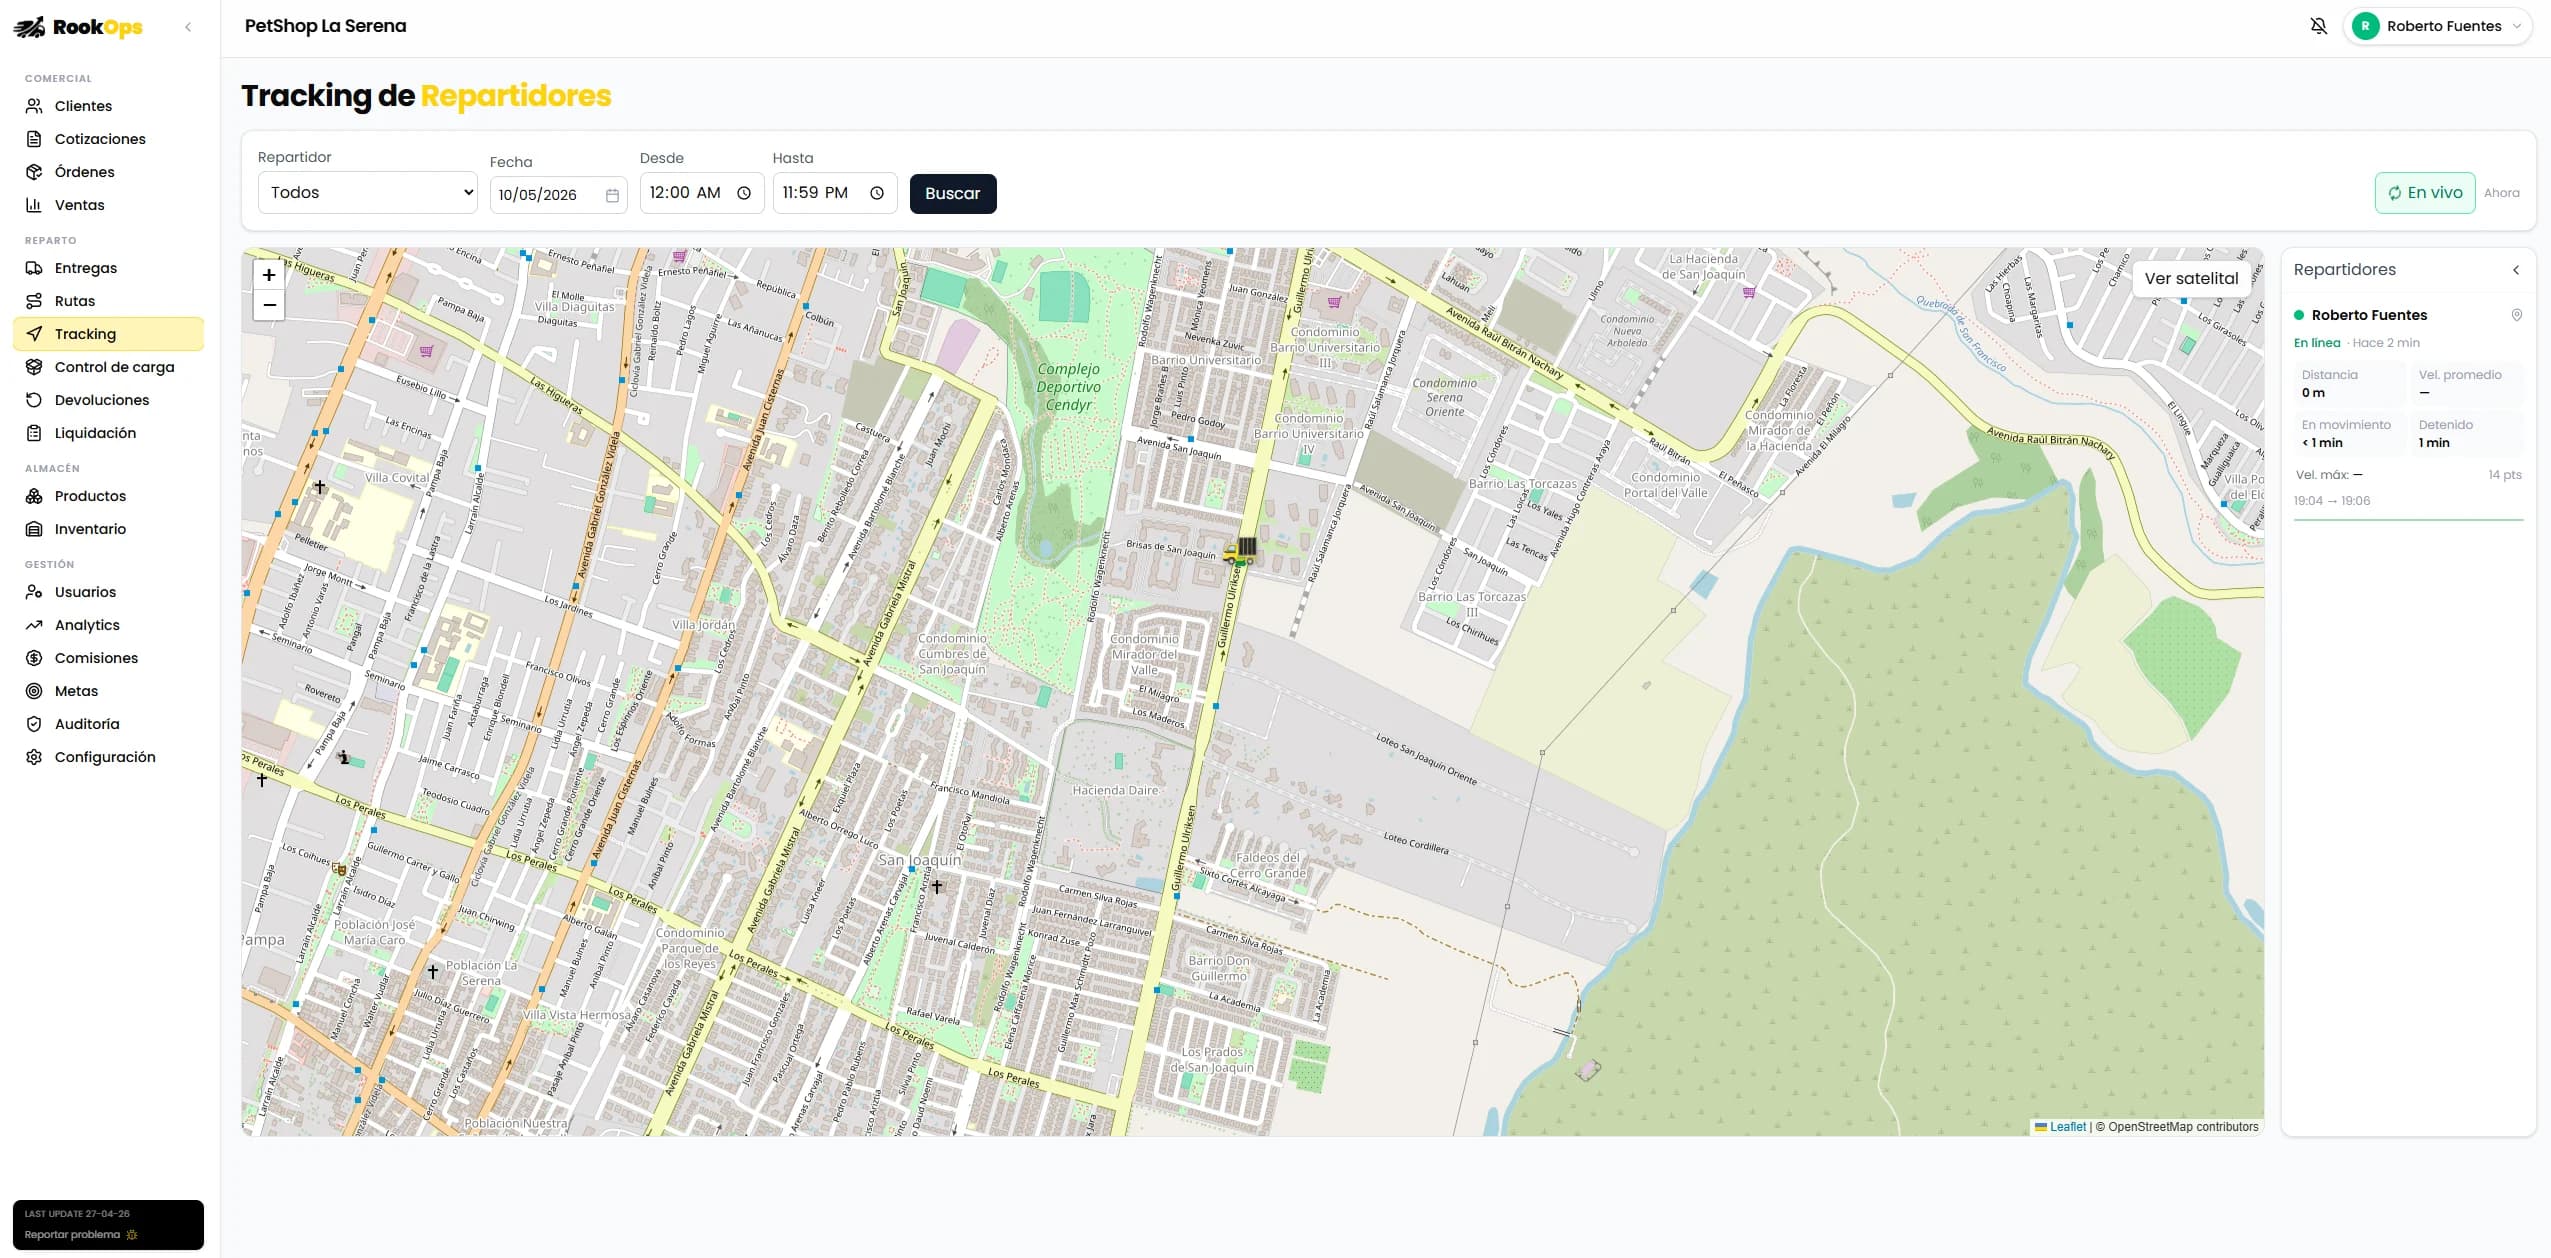Open the Roberto Fuentes user menu
Screen dimensions: 2551x1258
click(2437, 26)
